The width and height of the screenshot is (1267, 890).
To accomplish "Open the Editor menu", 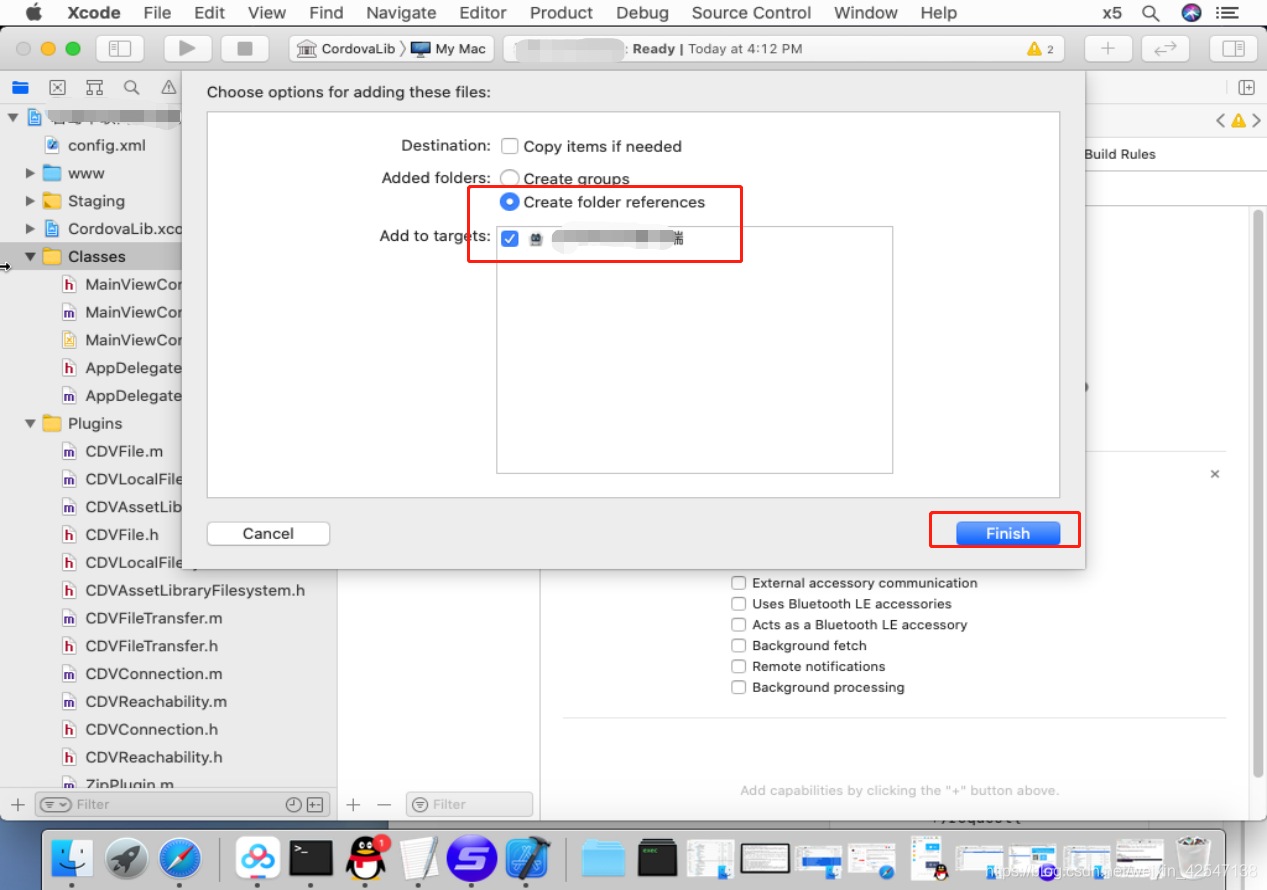I will [483, 13].
